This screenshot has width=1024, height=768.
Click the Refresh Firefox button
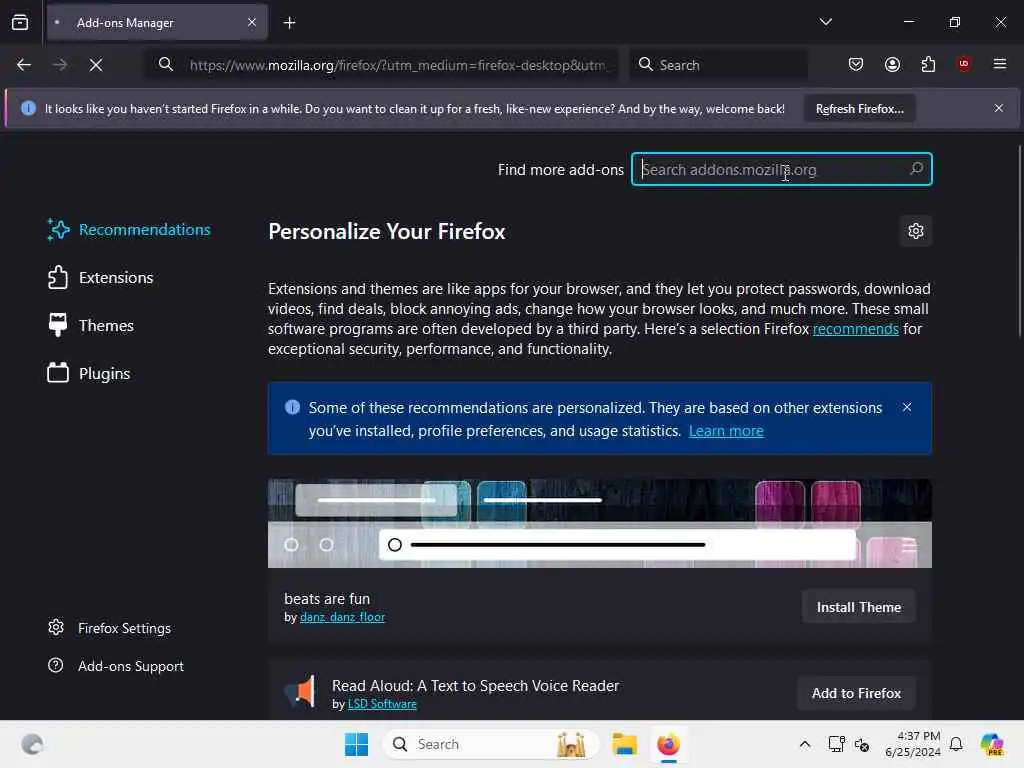click(x=859, y=109)
